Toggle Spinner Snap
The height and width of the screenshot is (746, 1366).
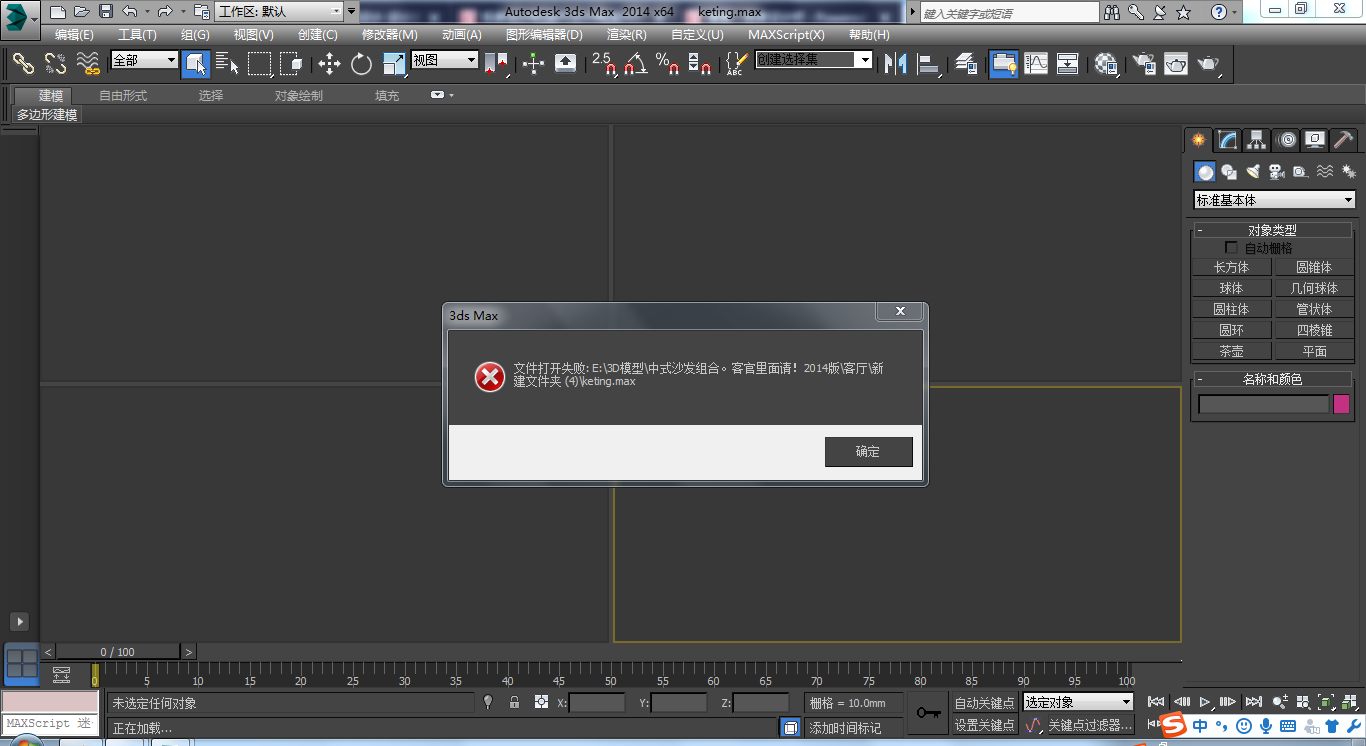[x=700, y=64]
